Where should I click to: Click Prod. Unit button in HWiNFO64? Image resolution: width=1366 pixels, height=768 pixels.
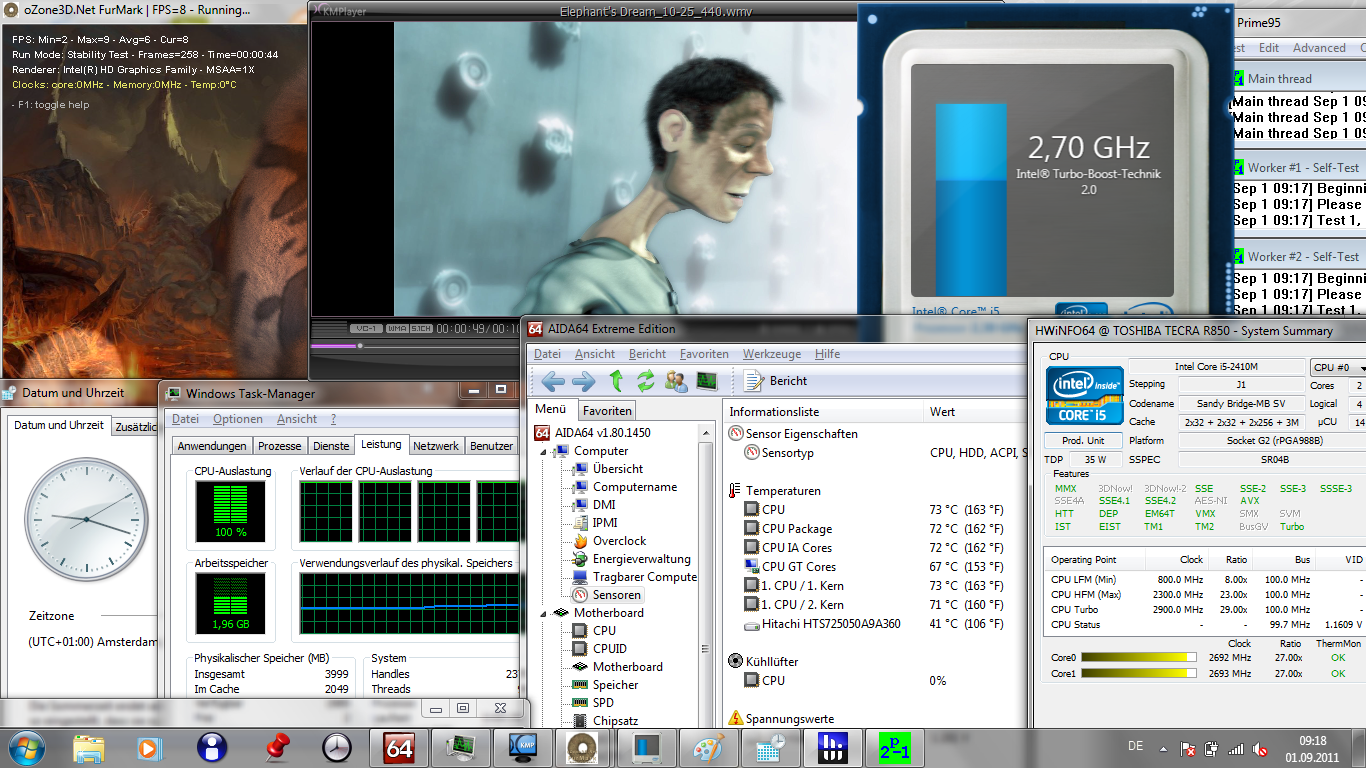1083,441
